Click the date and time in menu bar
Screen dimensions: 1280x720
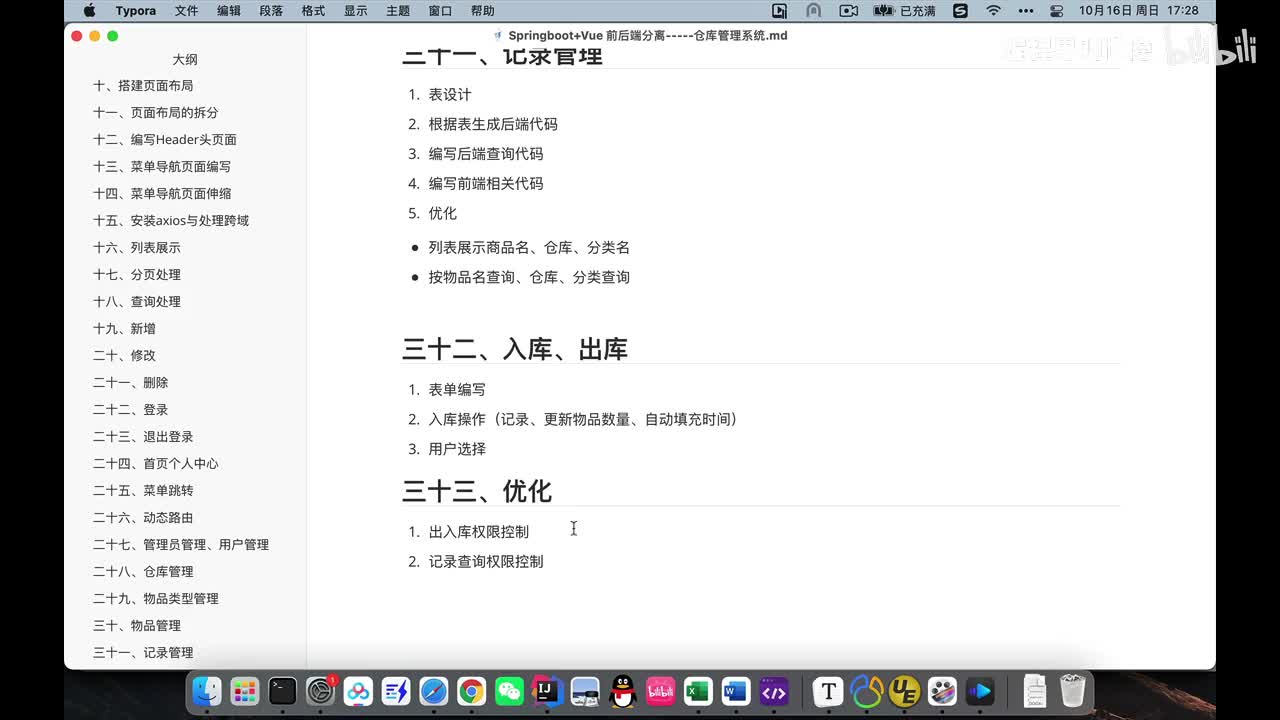1139,11
